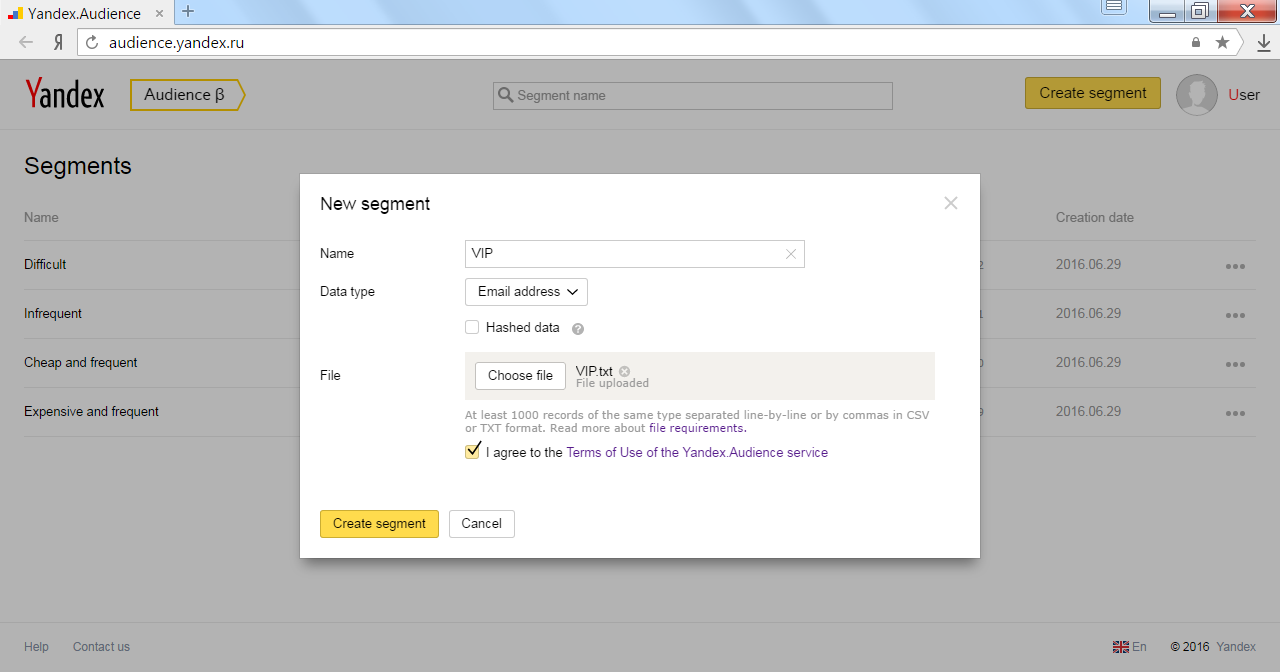Click the Choose file button

point(520,376)
